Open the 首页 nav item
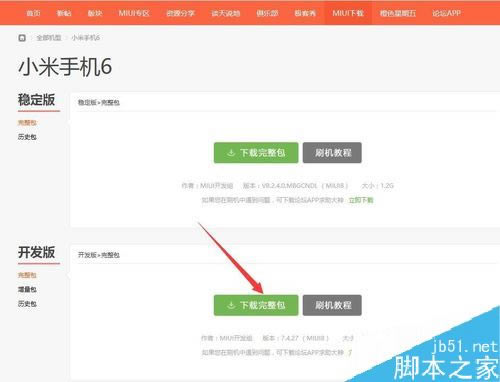Image resolution: width=500 pixels, height=382 pixels. [33, 13]
